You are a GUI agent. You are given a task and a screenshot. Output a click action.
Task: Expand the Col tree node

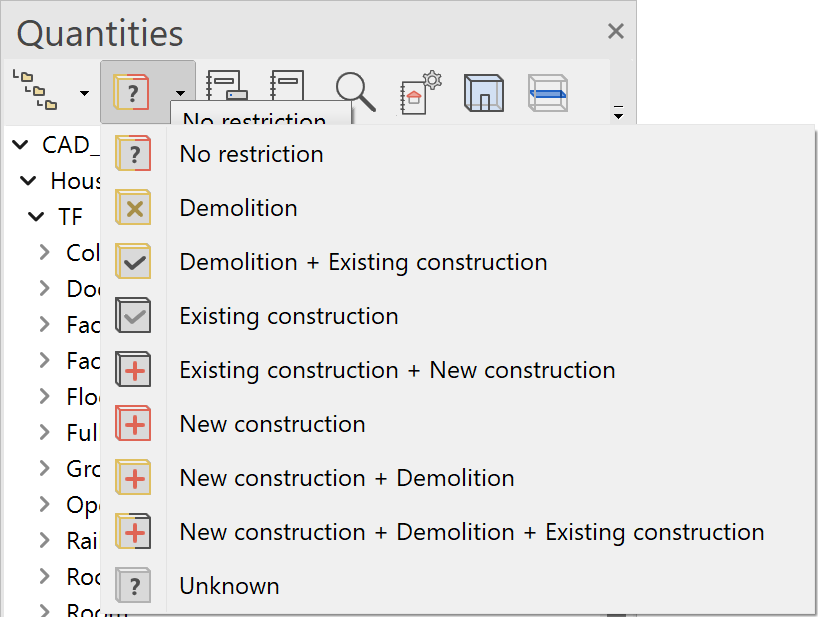(45, 252)
